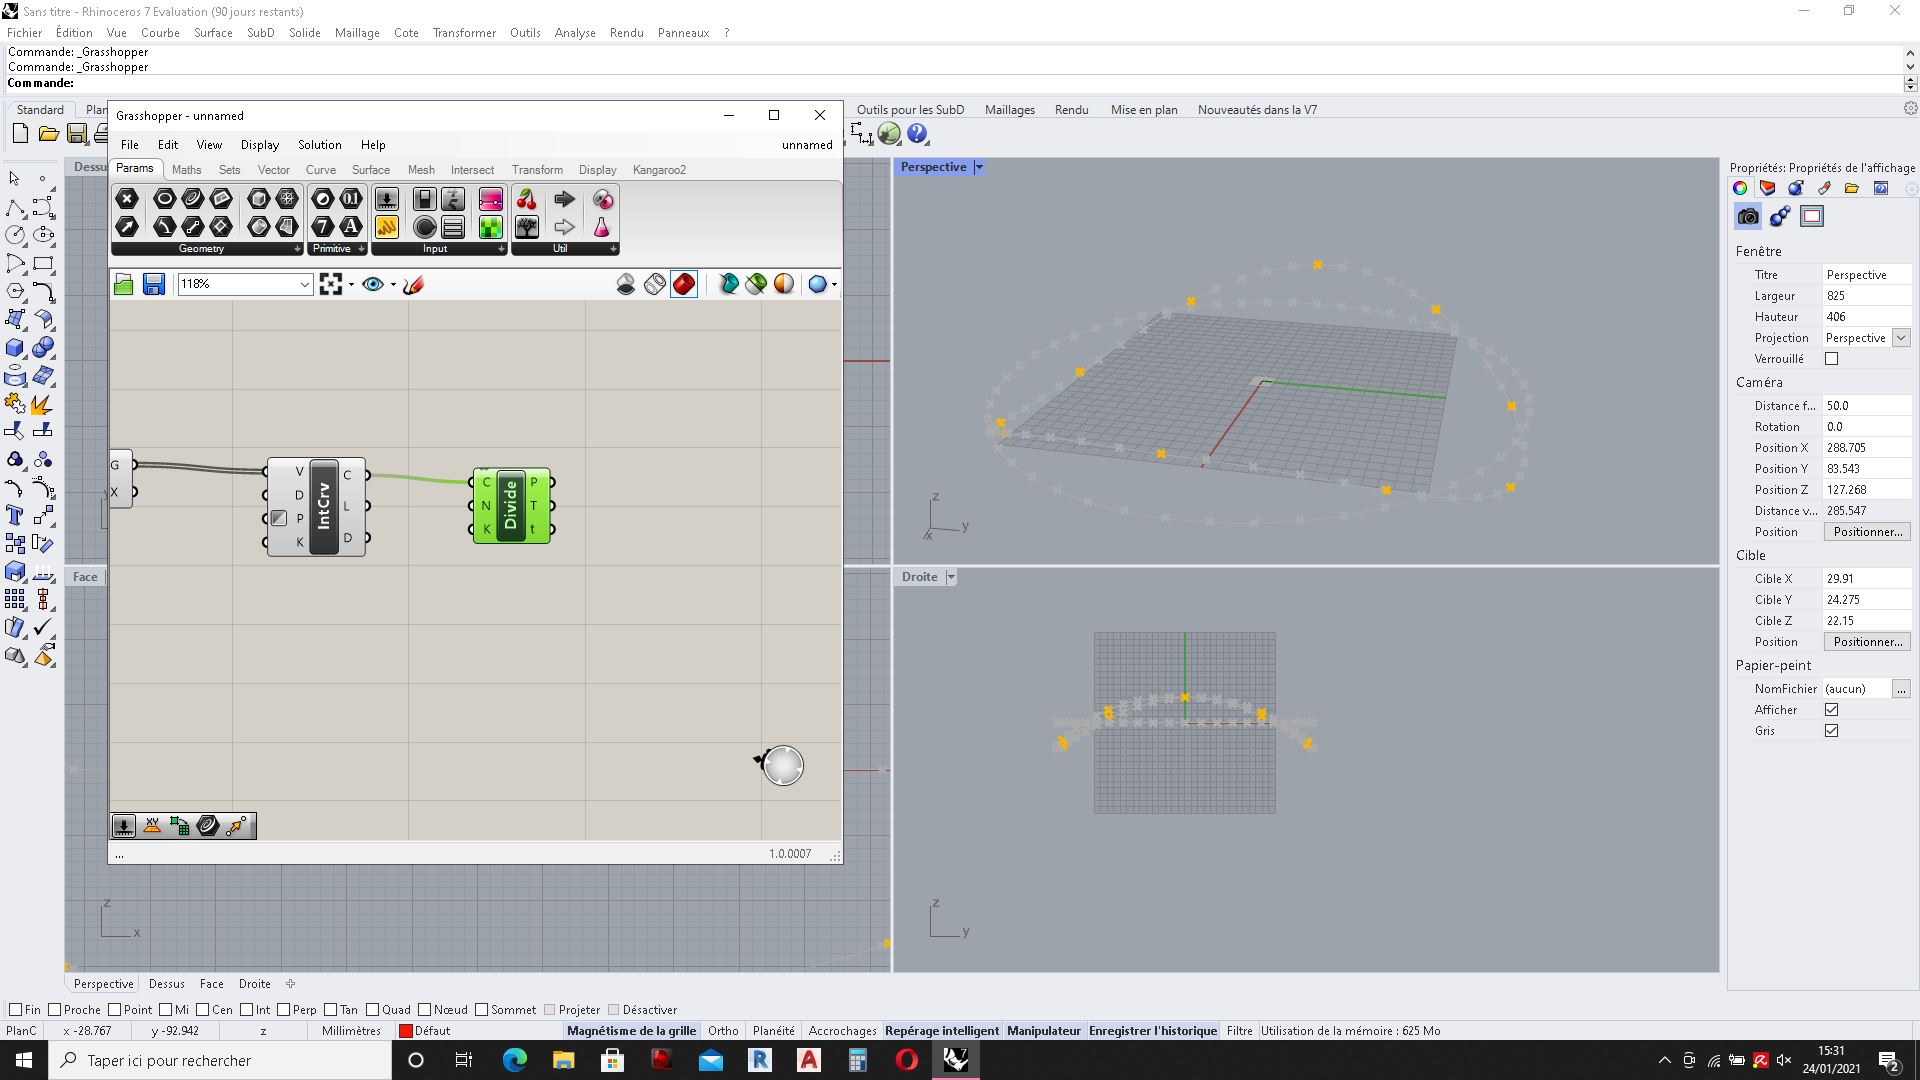
Task: Switch to the Dessus viewport tab
Action: click(x=166, y=984)
